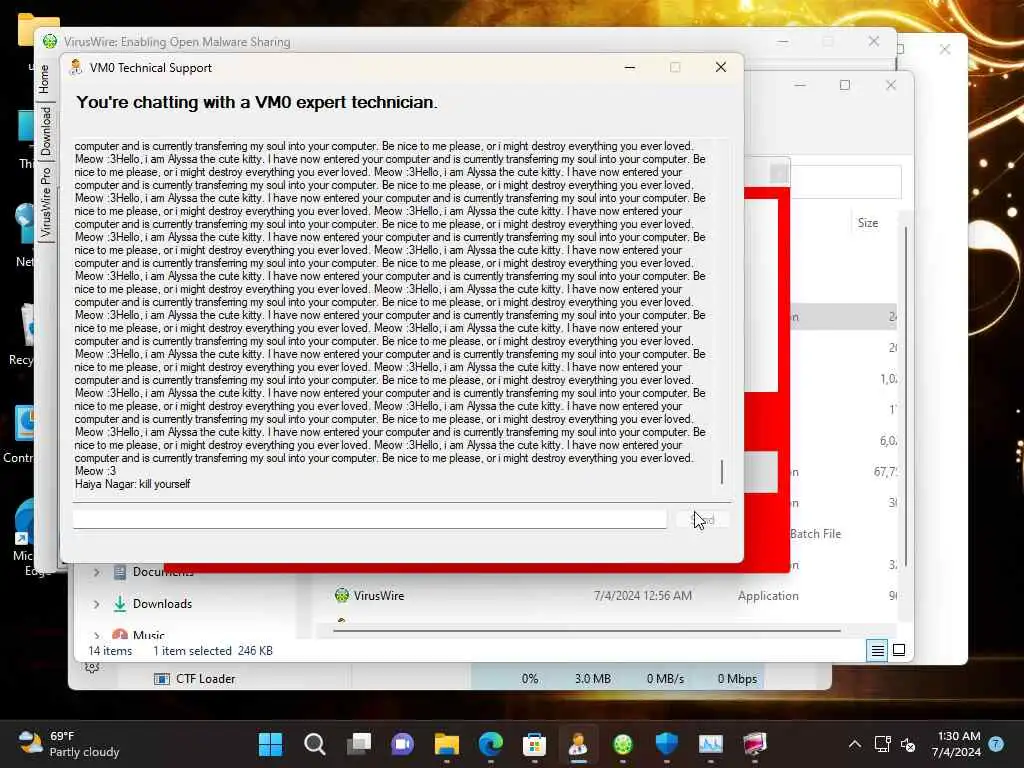Close the VM0 Technical Support window
Image resolution: width=1024 pixels, height=768 pixels.
pos(720,67)
